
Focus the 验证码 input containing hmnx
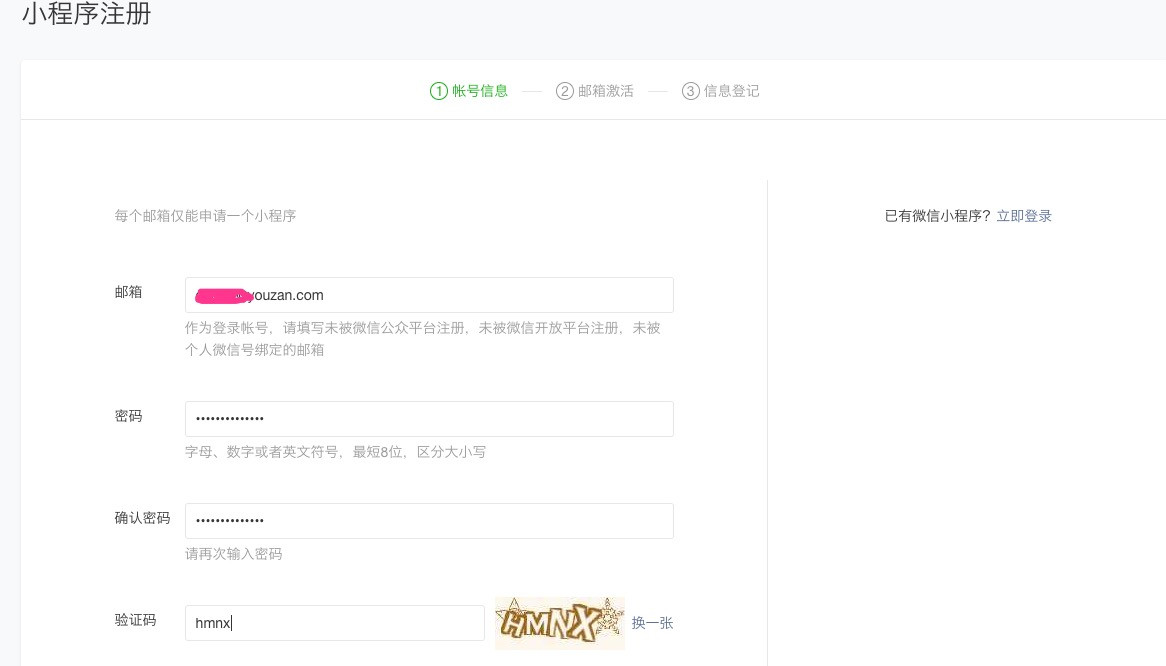click(x=335, y=623)
